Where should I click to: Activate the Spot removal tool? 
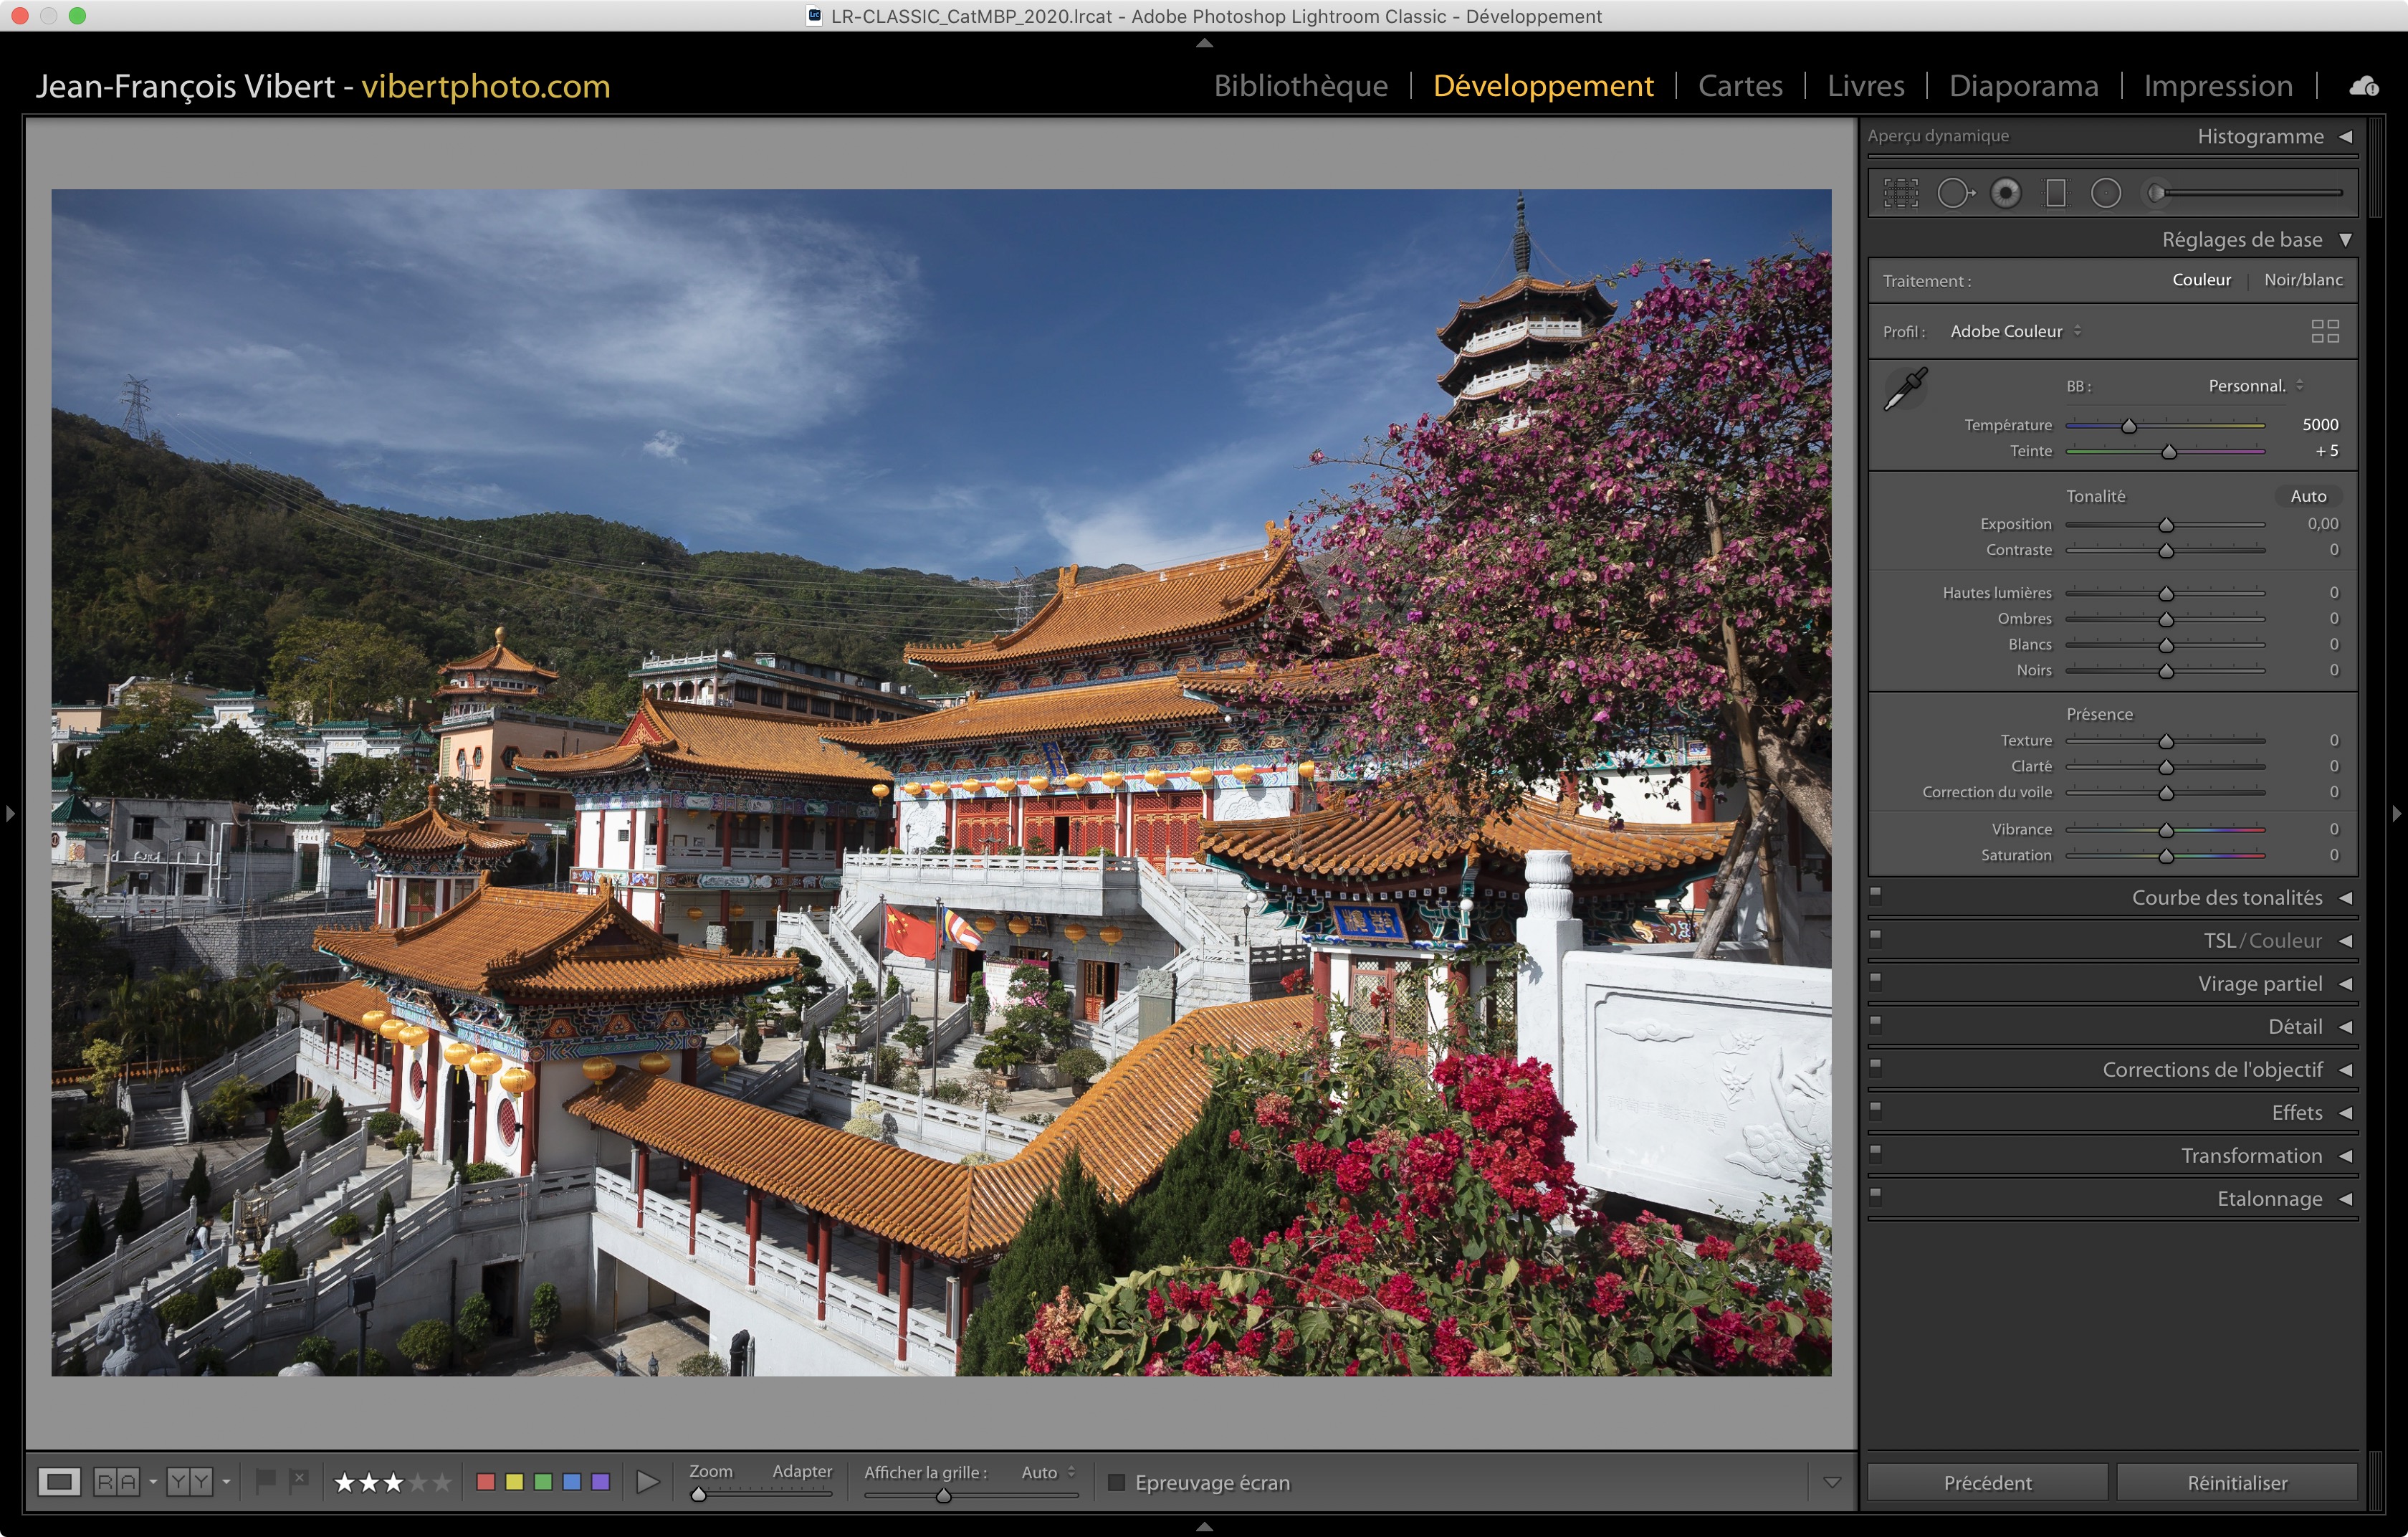[1954, 193]
